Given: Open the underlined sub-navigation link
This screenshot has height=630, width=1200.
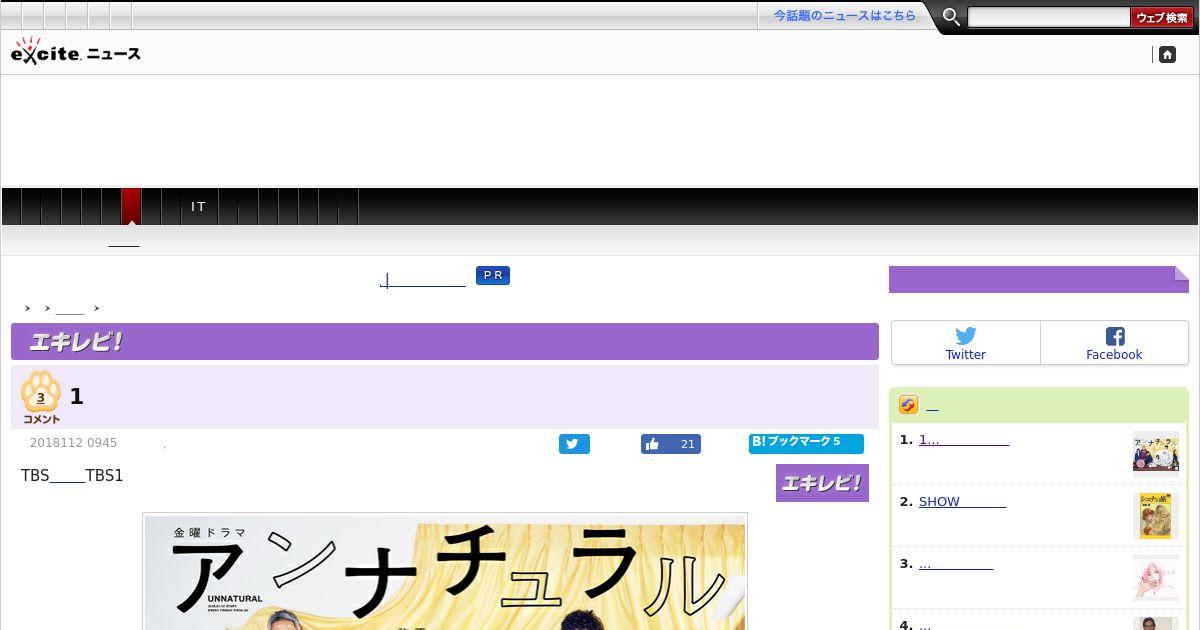Looking at the screenshot, I should (x=124, y=241).
